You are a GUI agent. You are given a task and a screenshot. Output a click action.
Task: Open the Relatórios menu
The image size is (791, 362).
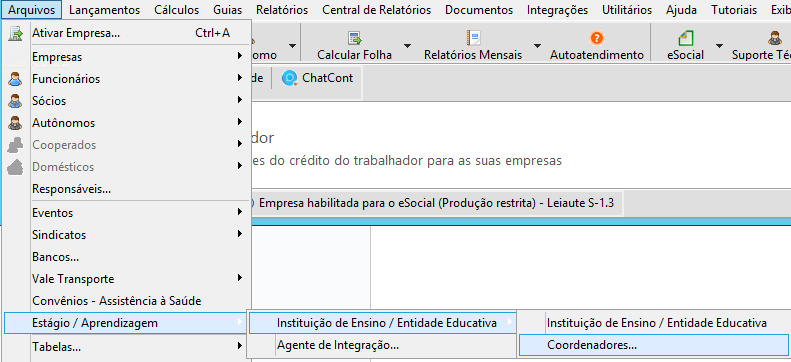click(282, 10)
